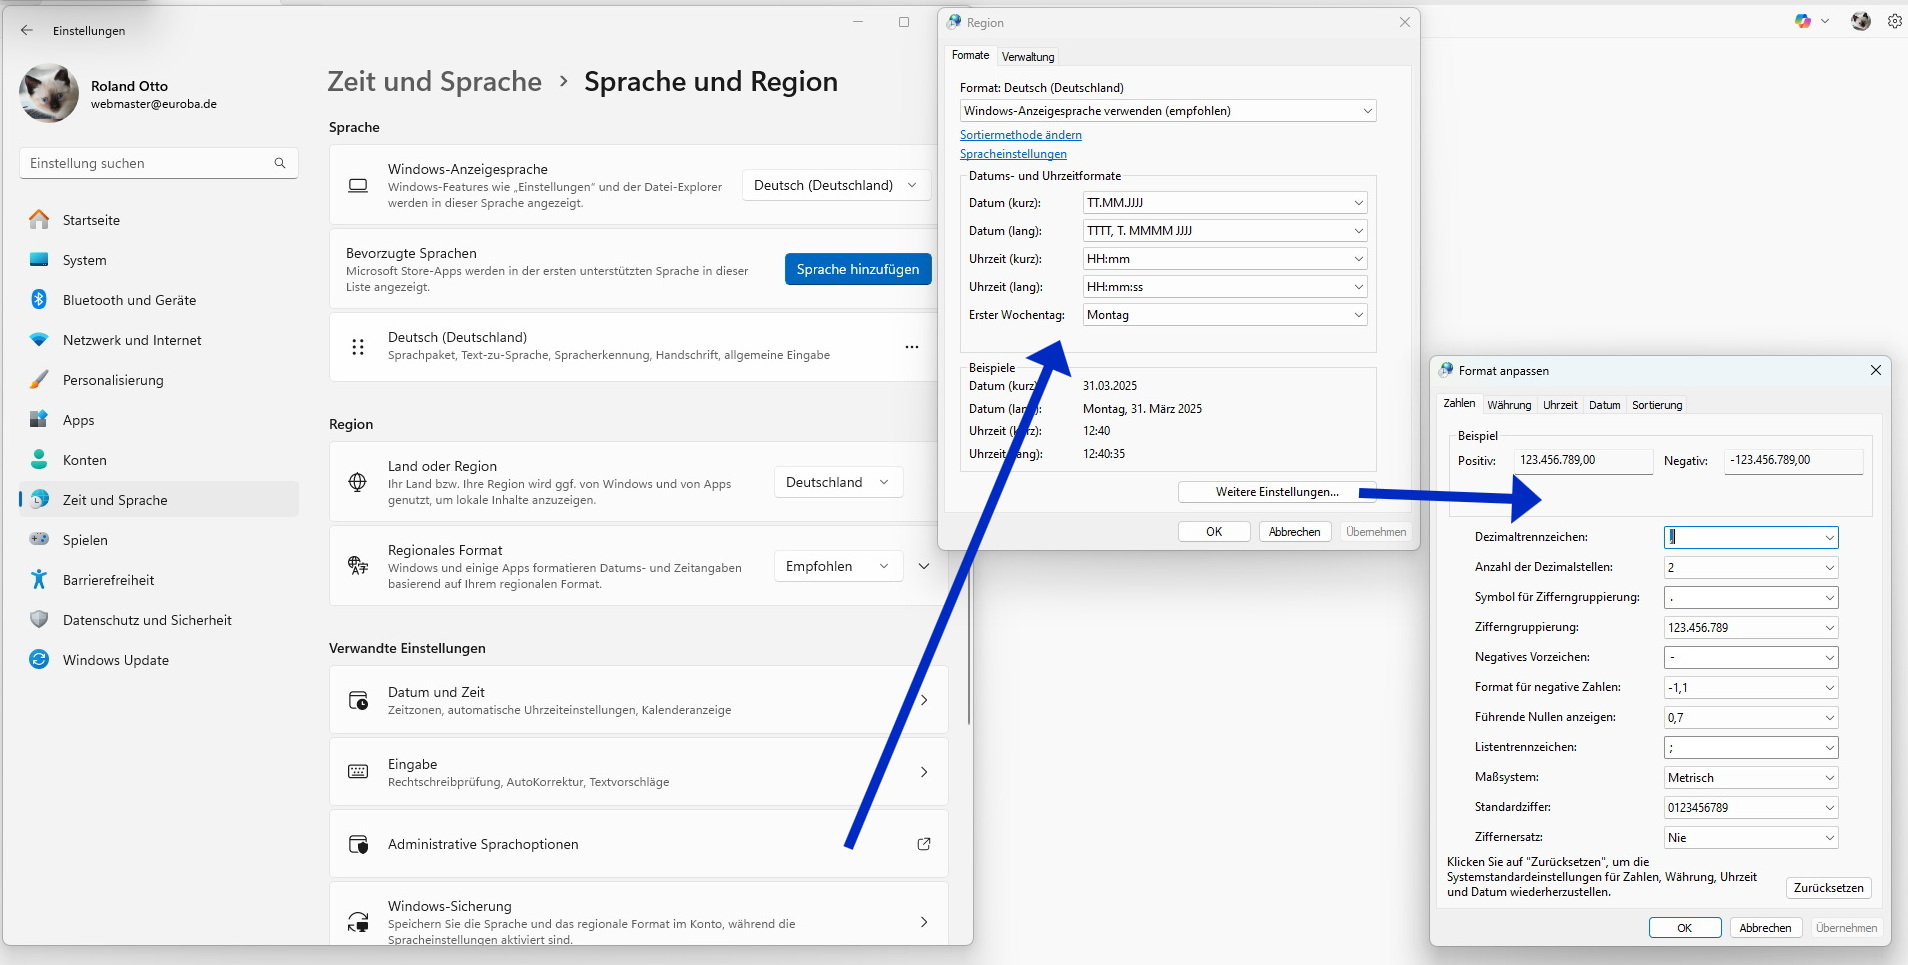Click the back arrow in Einstellungen
Viewport: 1908px width, 965px height.
tap(27, 31)
